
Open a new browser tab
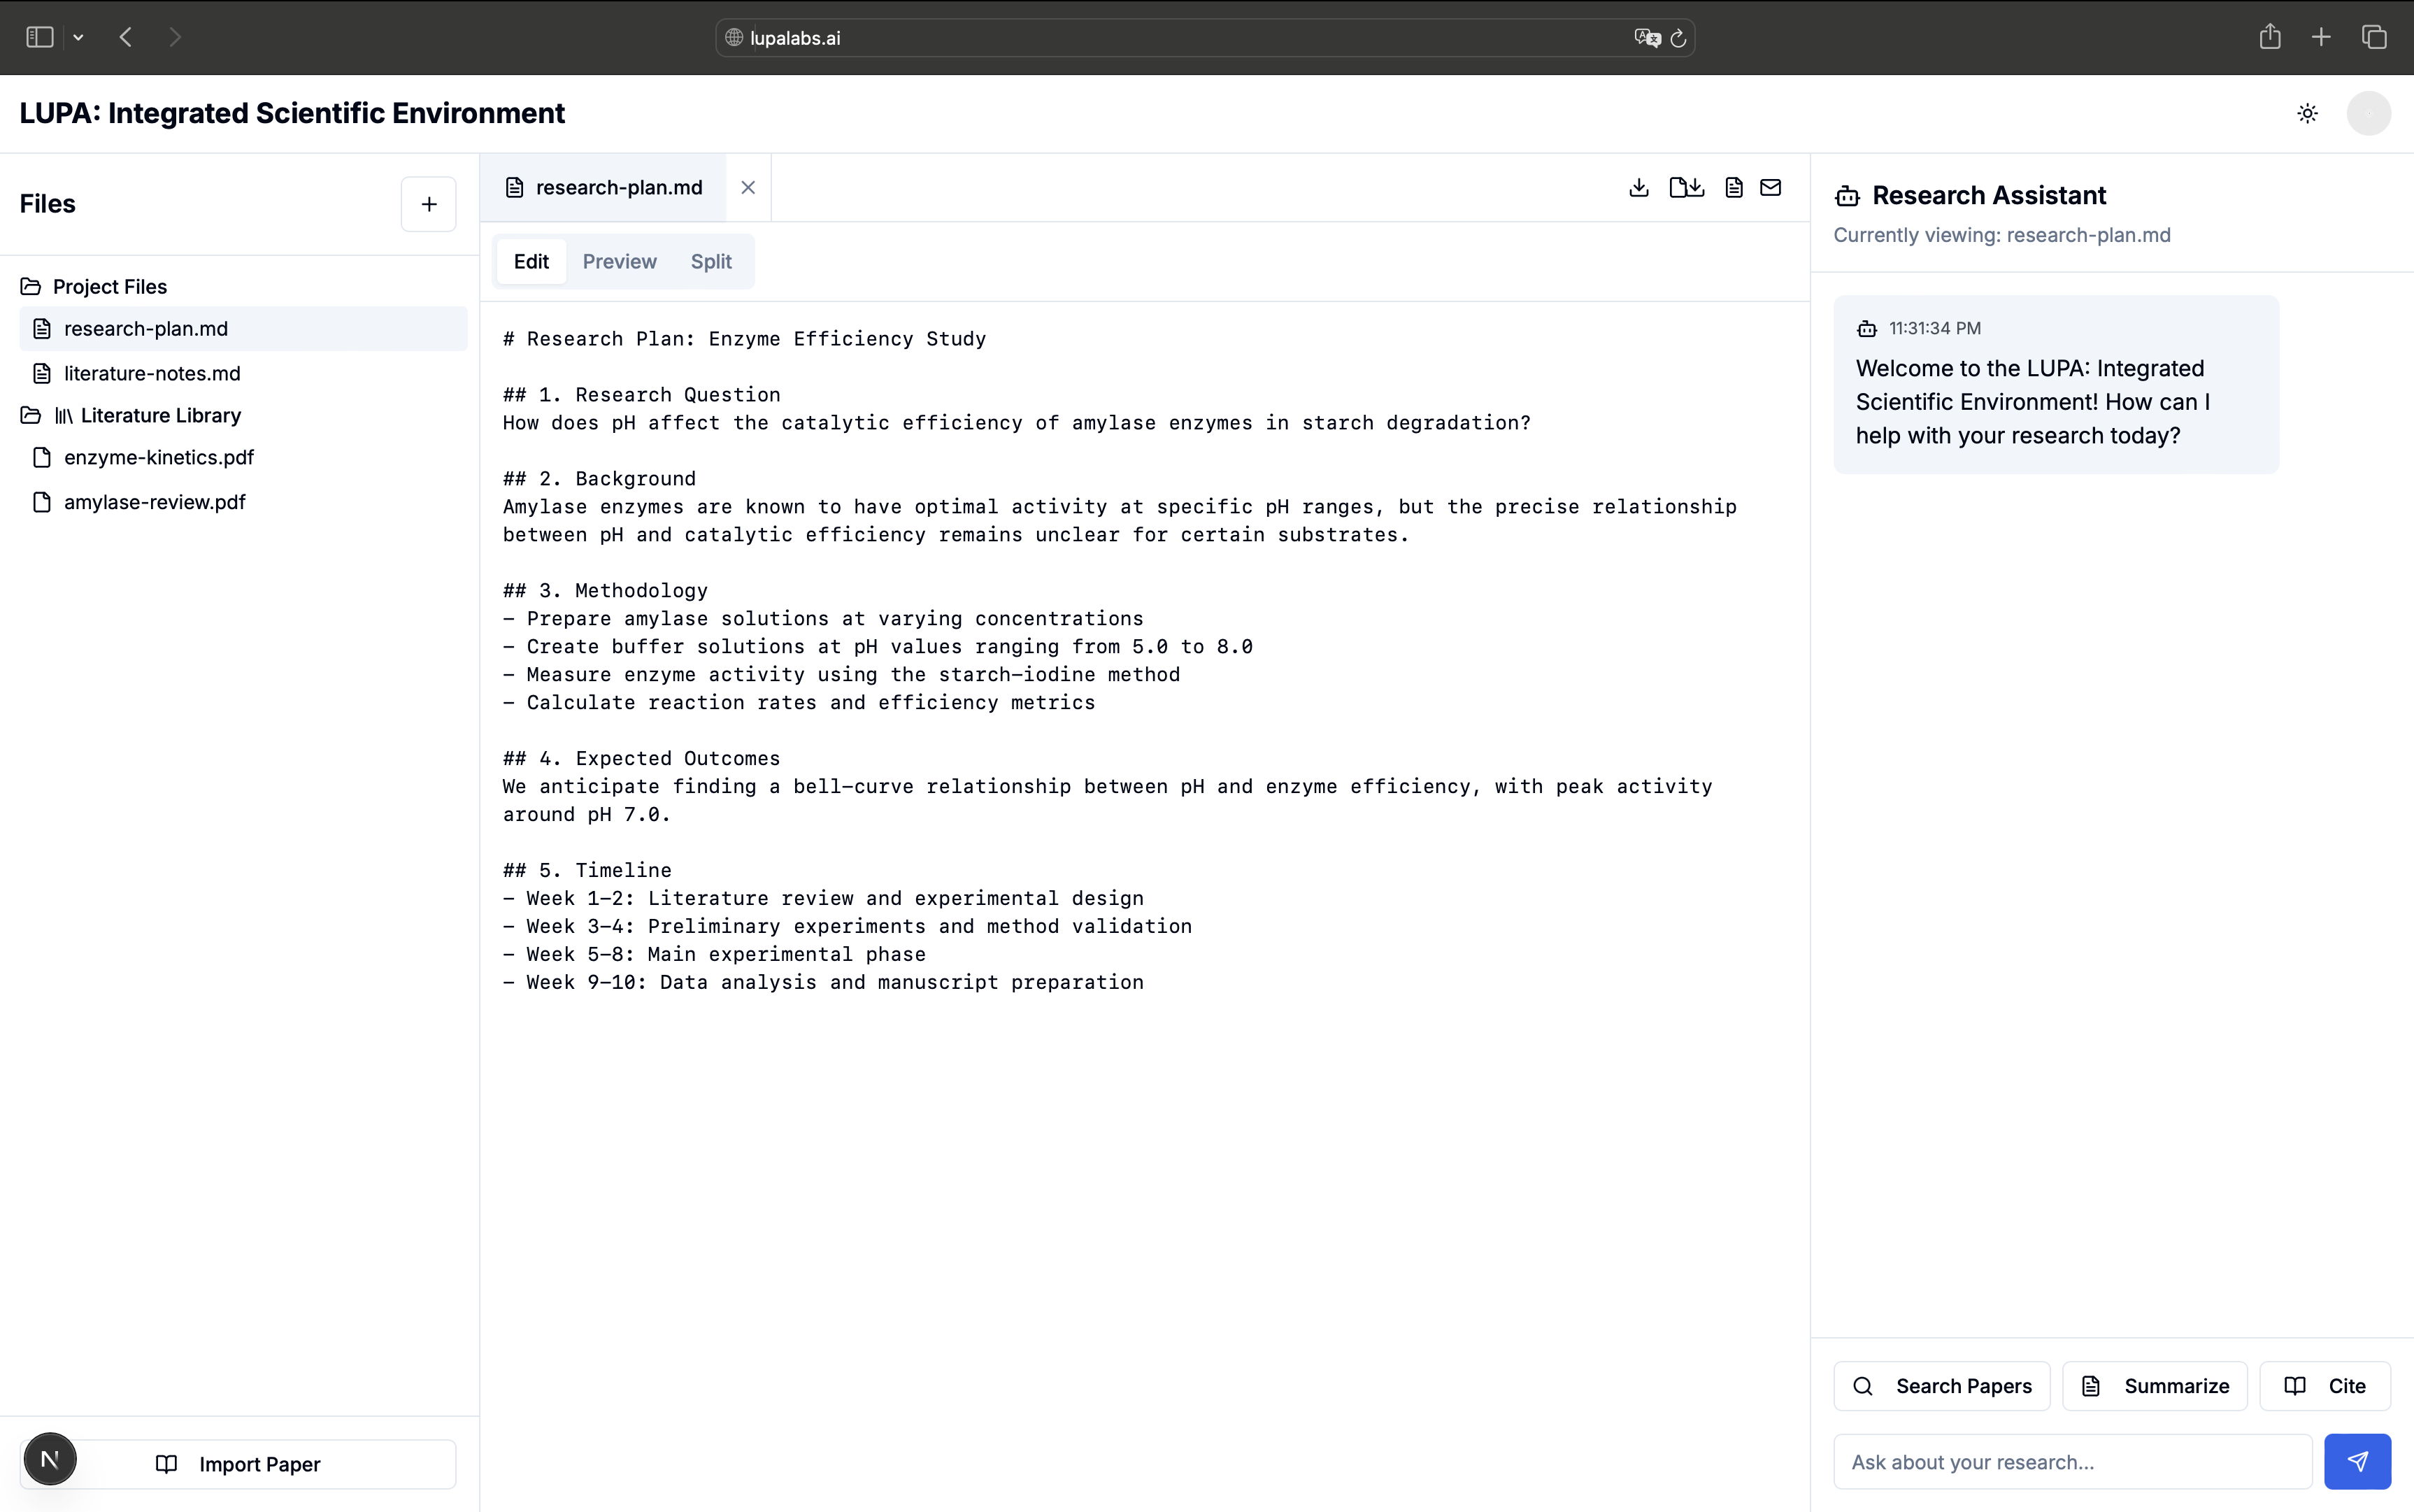2321,37
